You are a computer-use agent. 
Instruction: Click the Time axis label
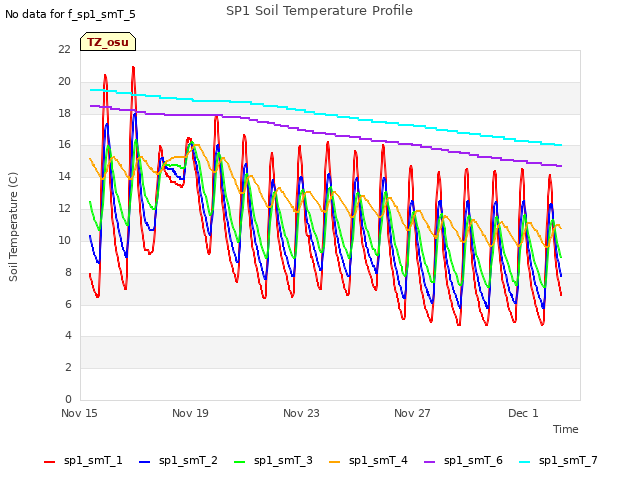(565, 429)
